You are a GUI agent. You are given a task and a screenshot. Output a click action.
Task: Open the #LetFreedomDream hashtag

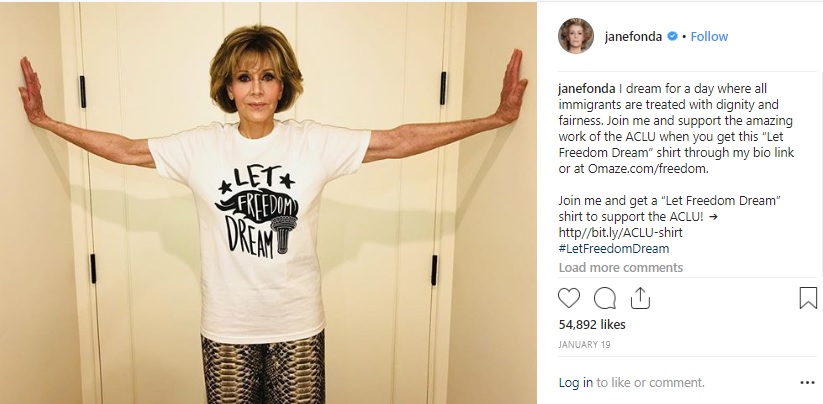point(614,248)
